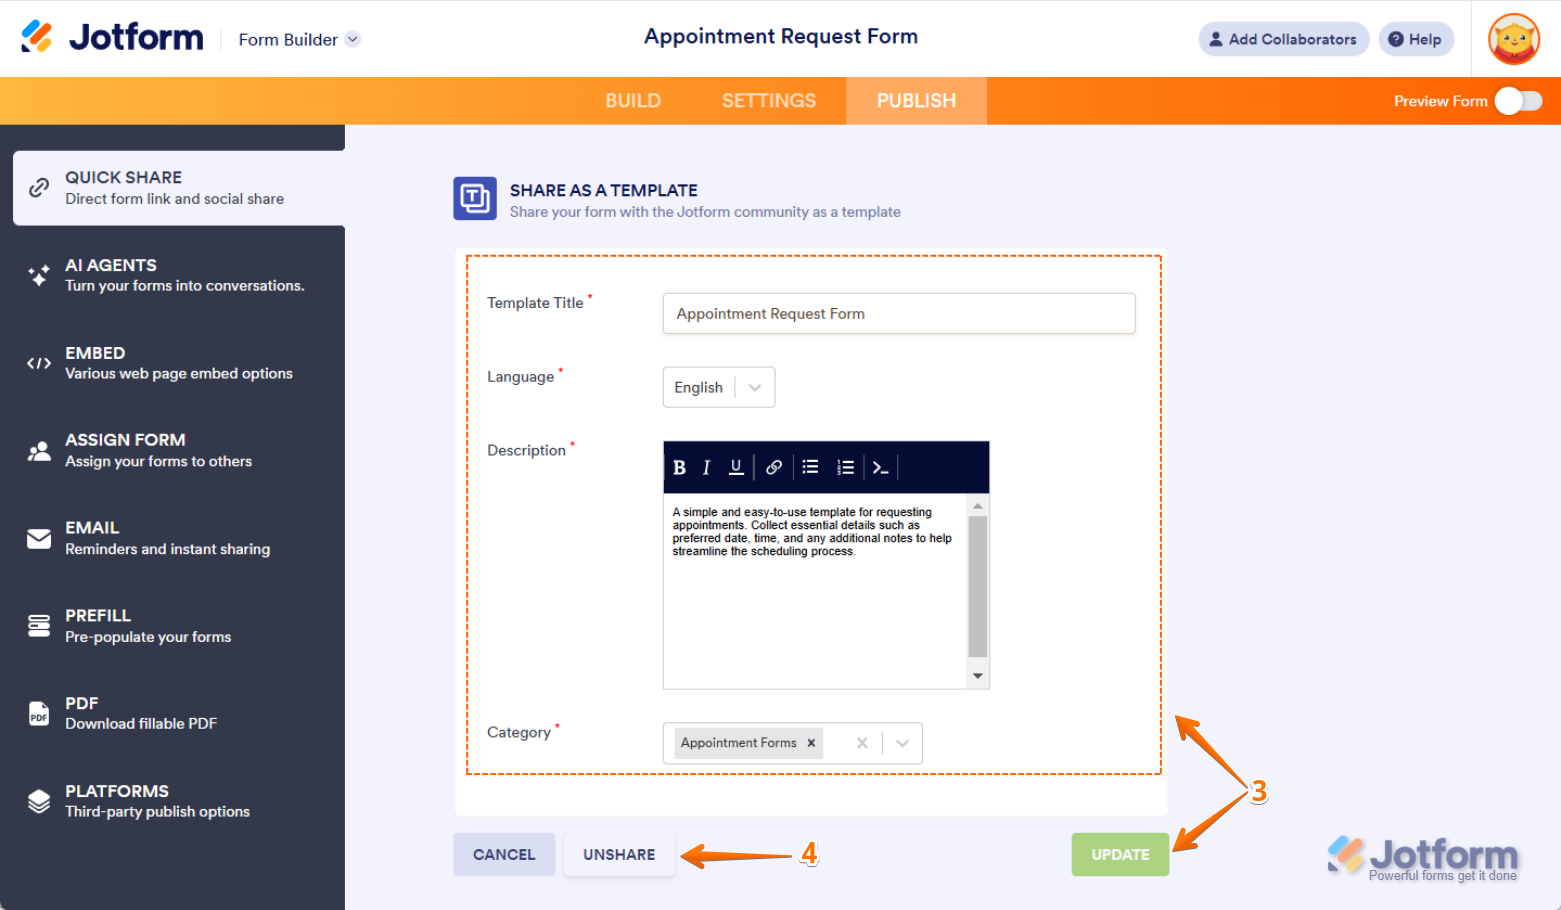Click the Share as Template icon
1561x910 pixels.
475,198
